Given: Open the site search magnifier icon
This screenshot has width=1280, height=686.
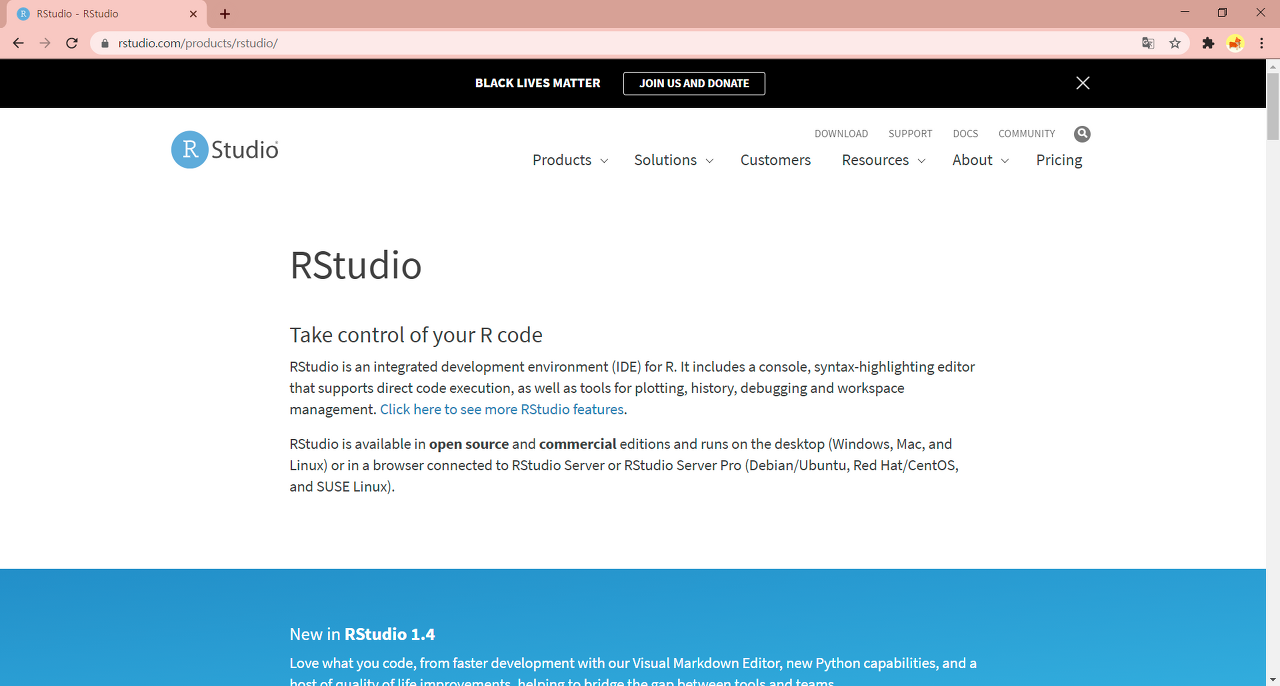Looking at the screenshot, I should 1082,134.
